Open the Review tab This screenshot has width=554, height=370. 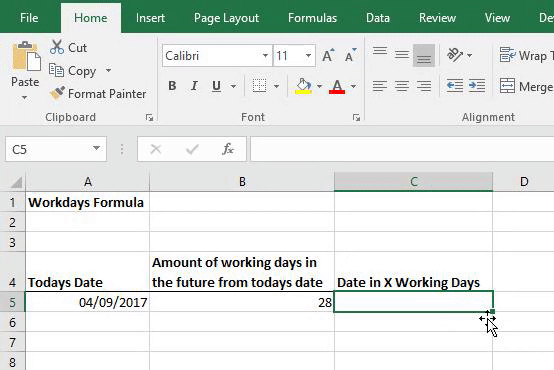click(437, 18)
